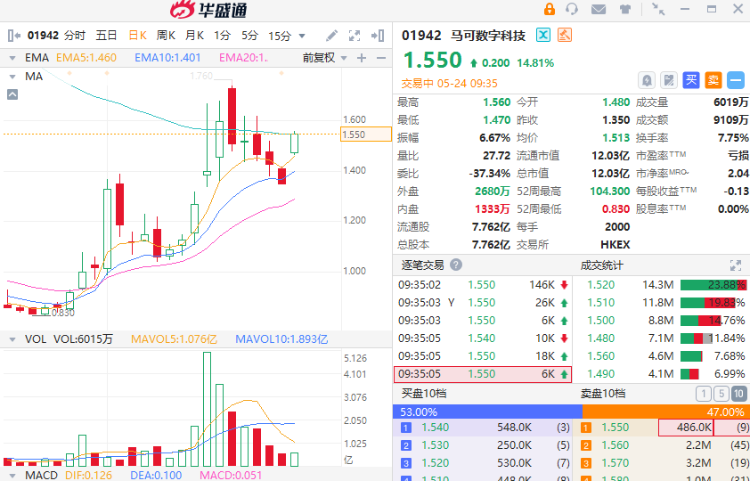The image size is (750, 481).
Task: Click the orange gavel tag beside stock name
Action: 565,35
